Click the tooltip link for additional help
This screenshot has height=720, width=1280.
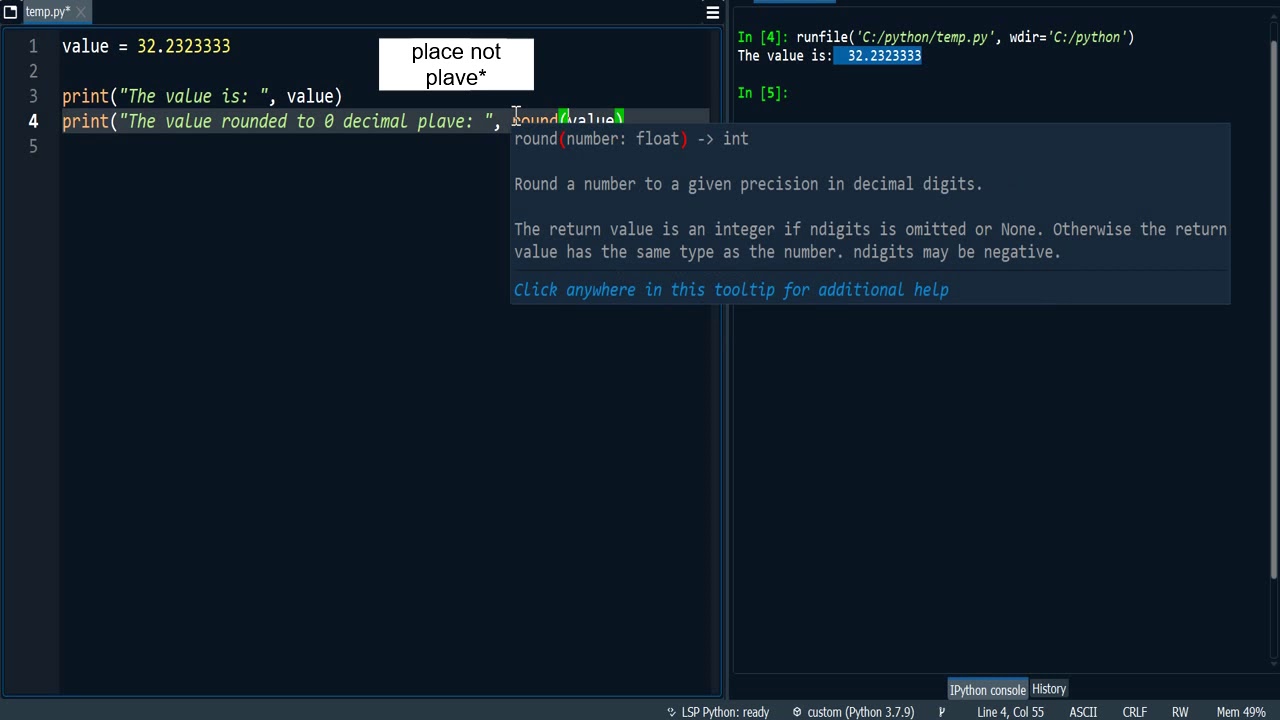(x=731, y=290)
